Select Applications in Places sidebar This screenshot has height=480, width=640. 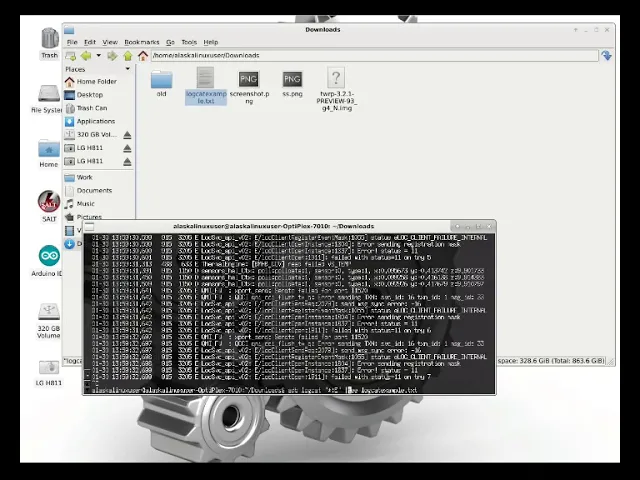pos(98,121)
